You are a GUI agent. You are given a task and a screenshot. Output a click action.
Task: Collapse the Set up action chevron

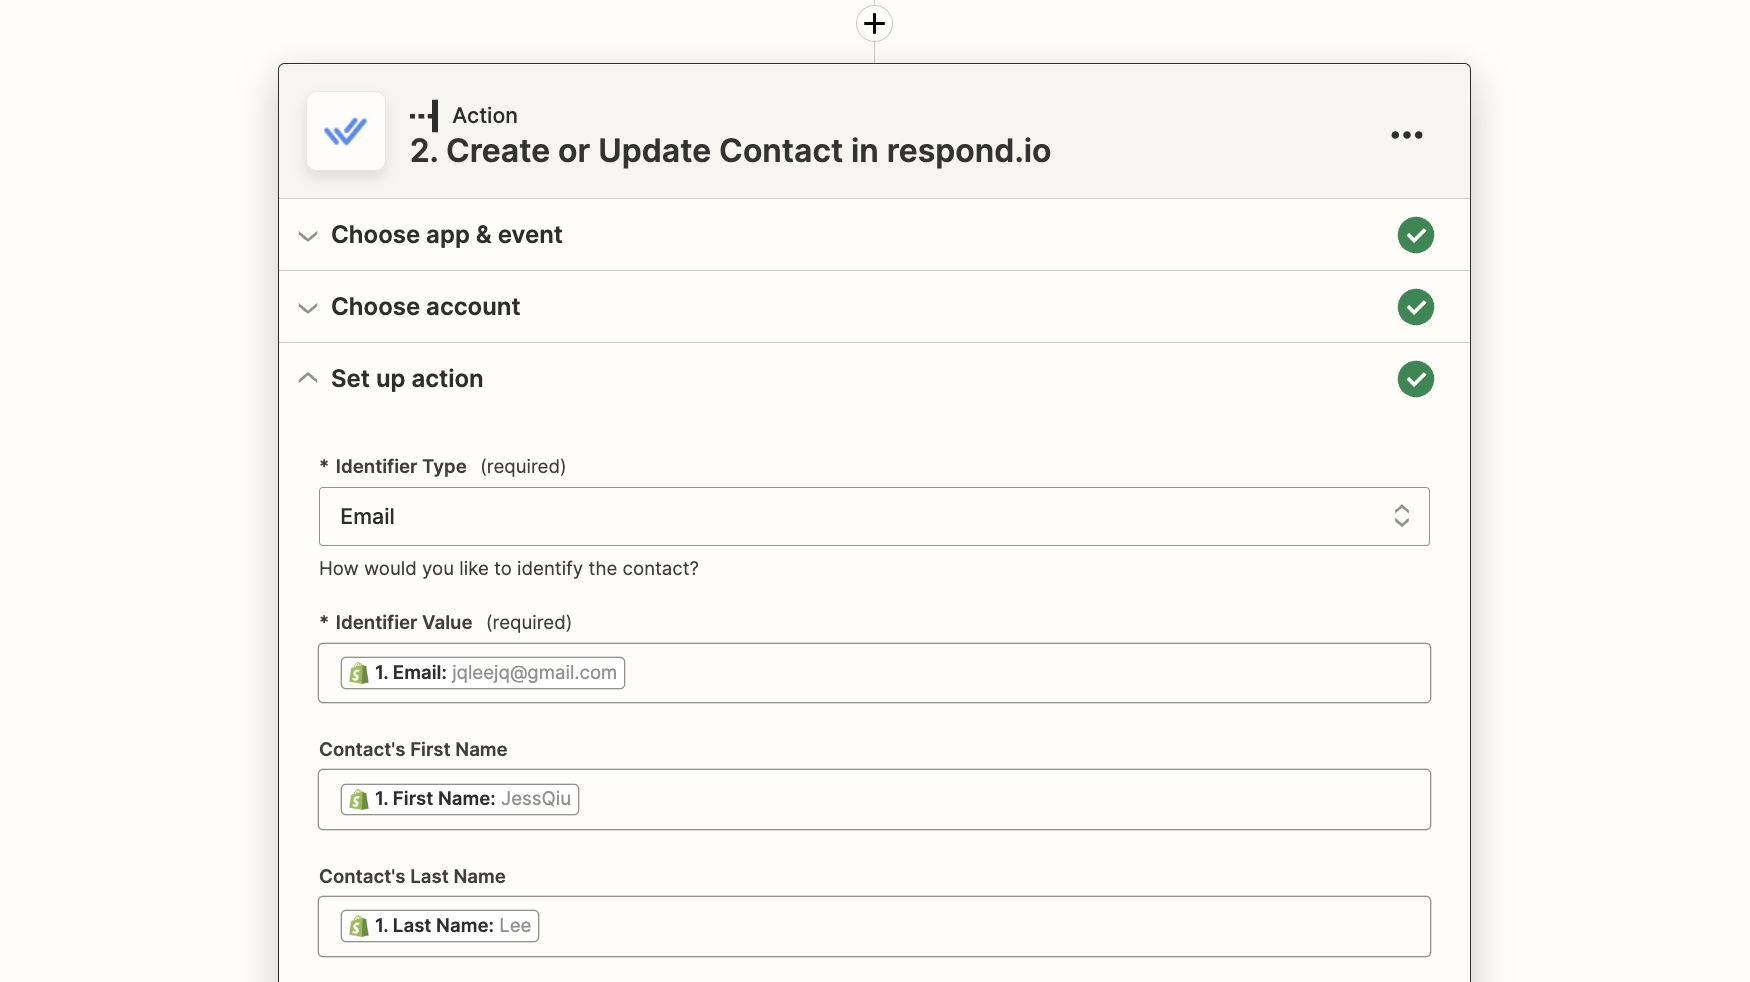(308, 378)
